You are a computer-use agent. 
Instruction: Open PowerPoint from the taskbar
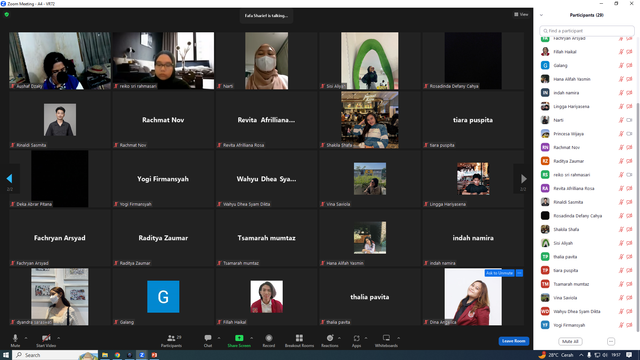(154, 355)
